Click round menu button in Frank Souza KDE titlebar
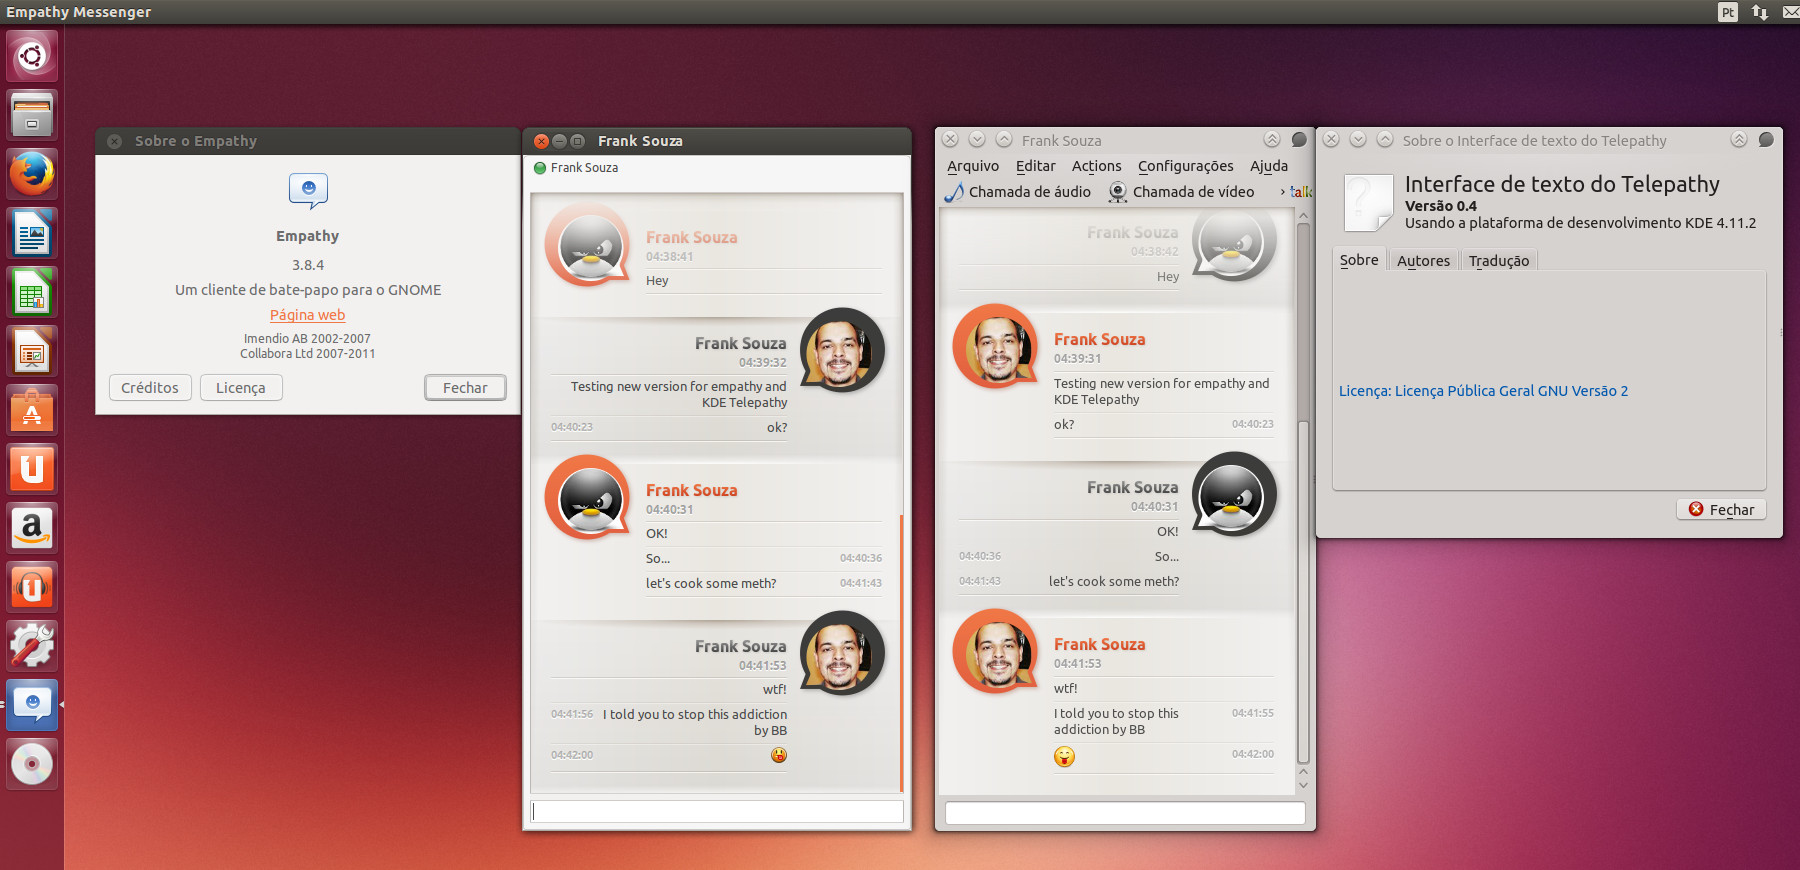 pos(1299,140)
